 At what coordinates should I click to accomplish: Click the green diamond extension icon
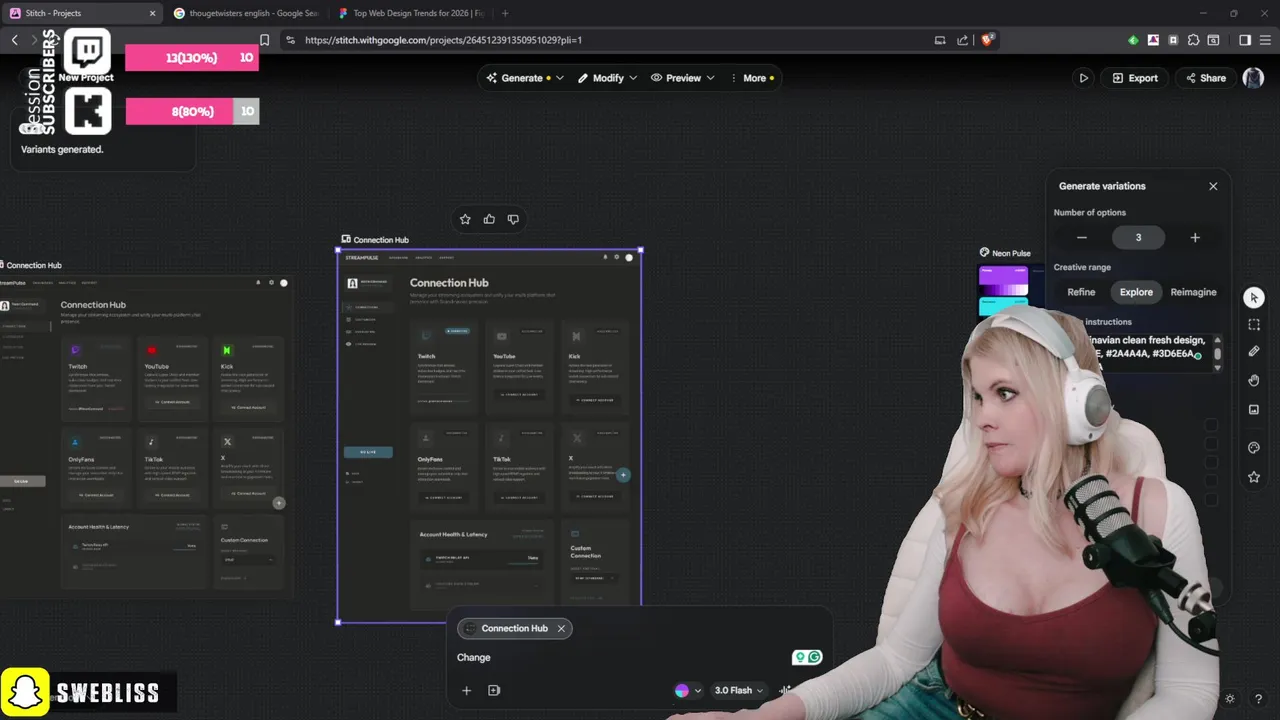pyautogui.click(x=1133, y=40)
